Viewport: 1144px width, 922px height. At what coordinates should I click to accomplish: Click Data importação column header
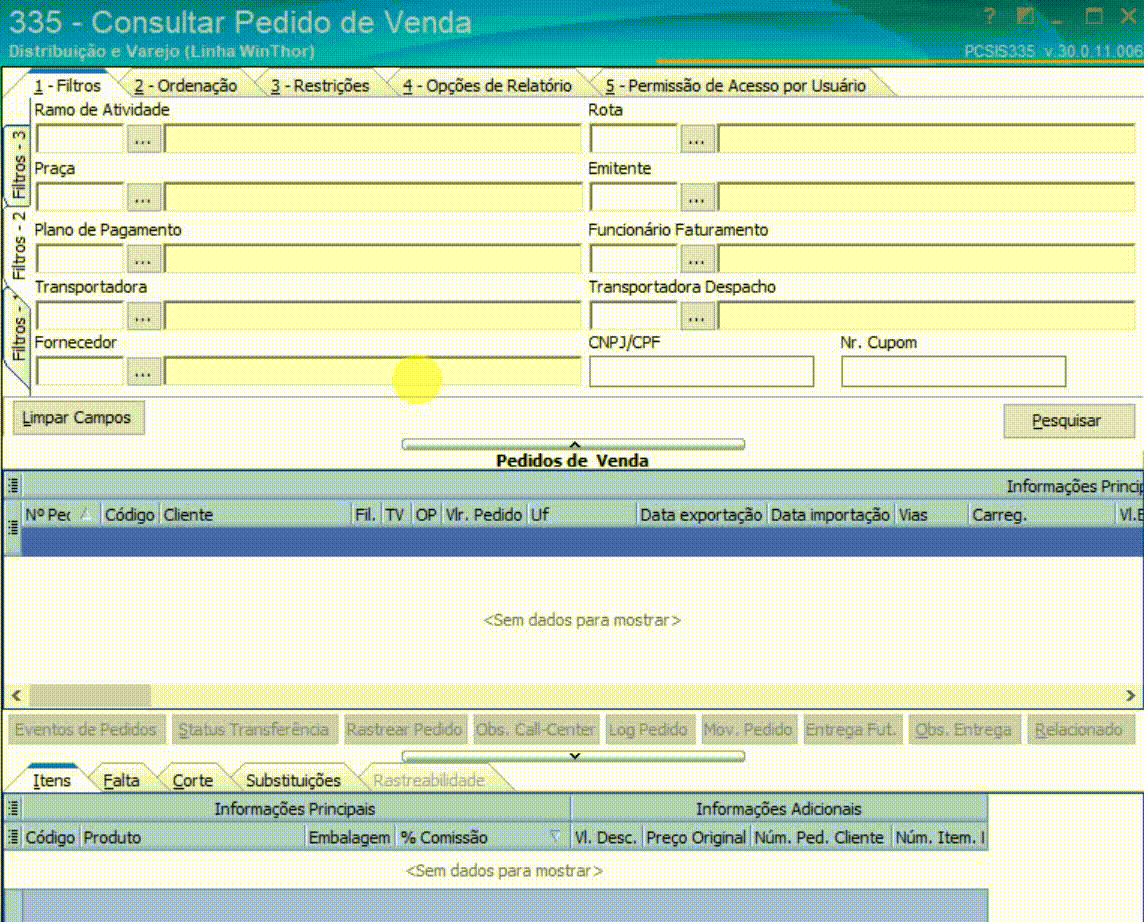830,514
